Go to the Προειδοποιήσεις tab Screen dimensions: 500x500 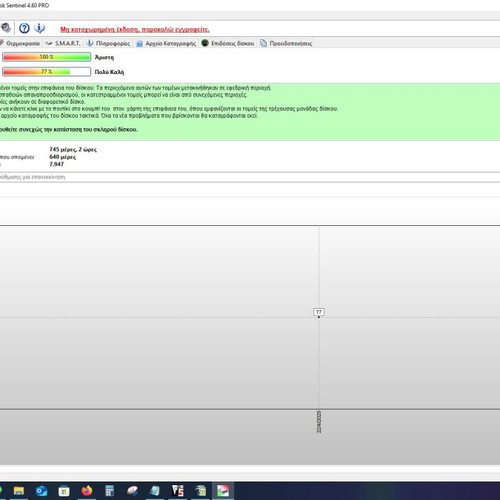pos(286,43)
